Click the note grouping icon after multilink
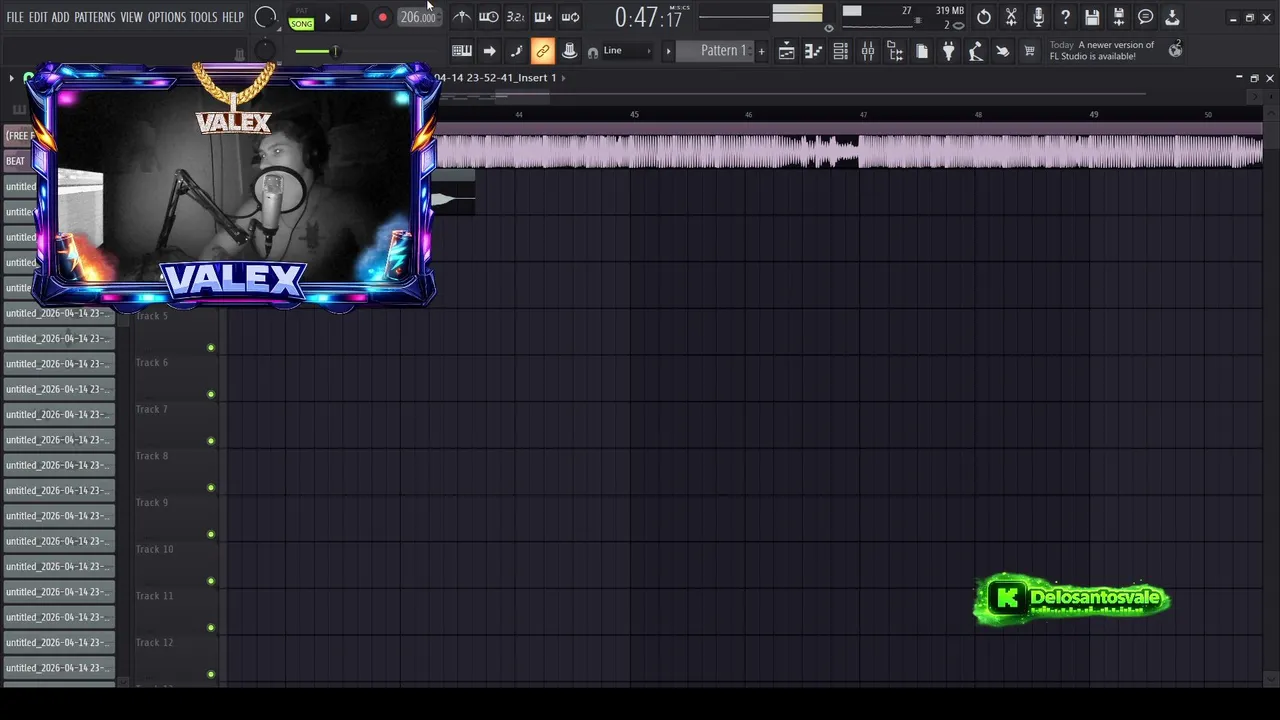Viewport: 1280px width, 720px height. (x=570, y=51)
